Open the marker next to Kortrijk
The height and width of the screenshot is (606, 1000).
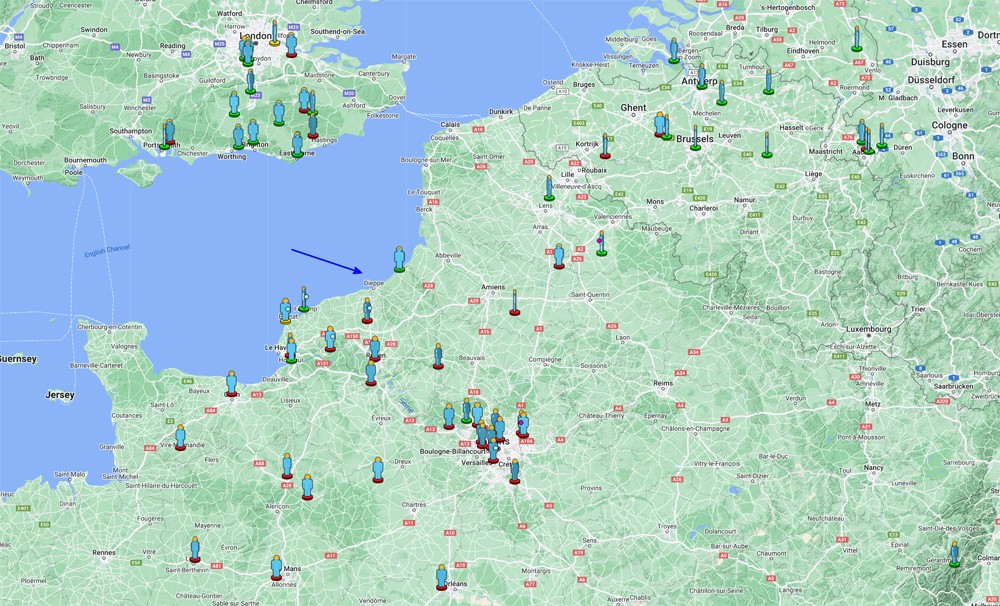point(605,146)
